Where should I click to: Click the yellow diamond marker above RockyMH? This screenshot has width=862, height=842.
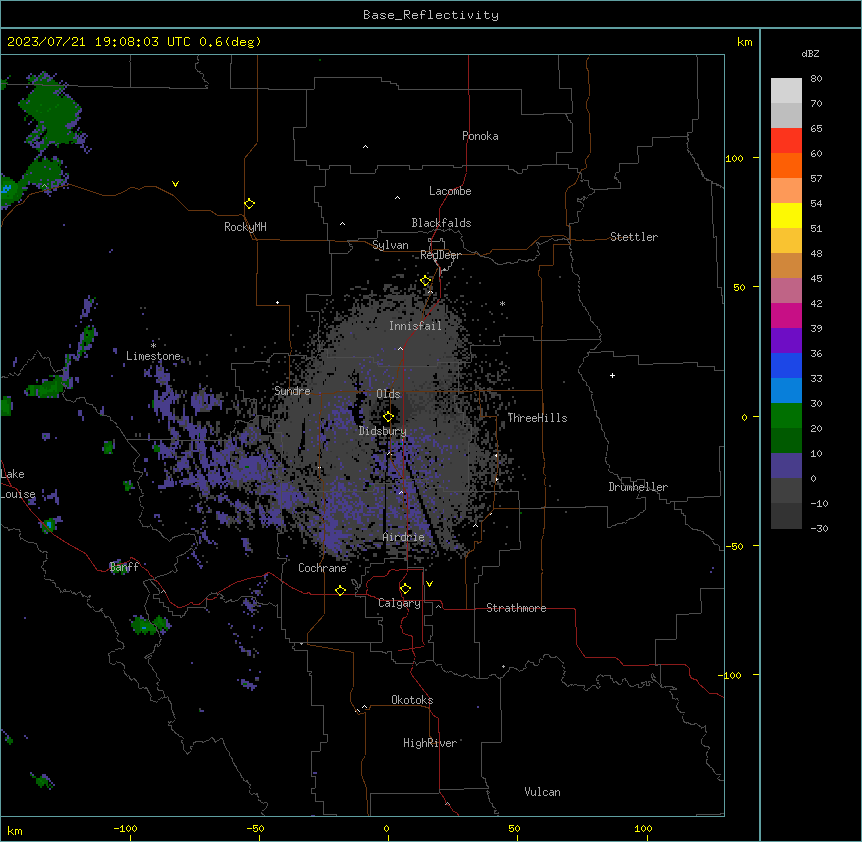(x=250, y=204)
